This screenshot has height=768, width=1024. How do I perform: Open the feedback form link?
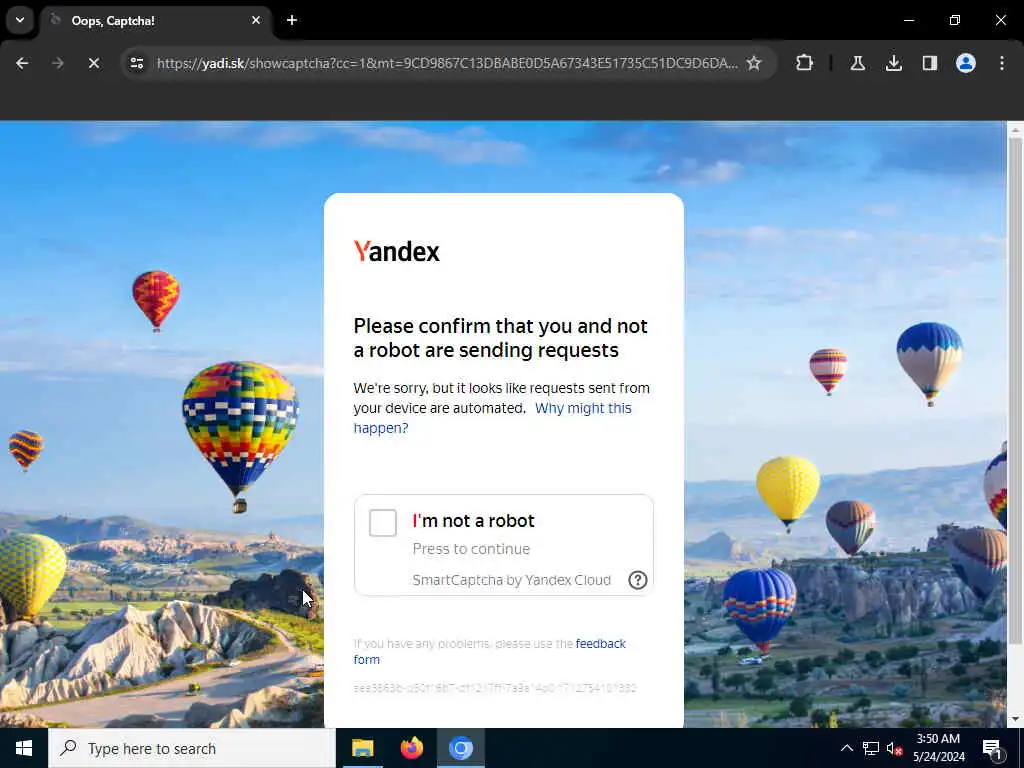coord(490,651)
